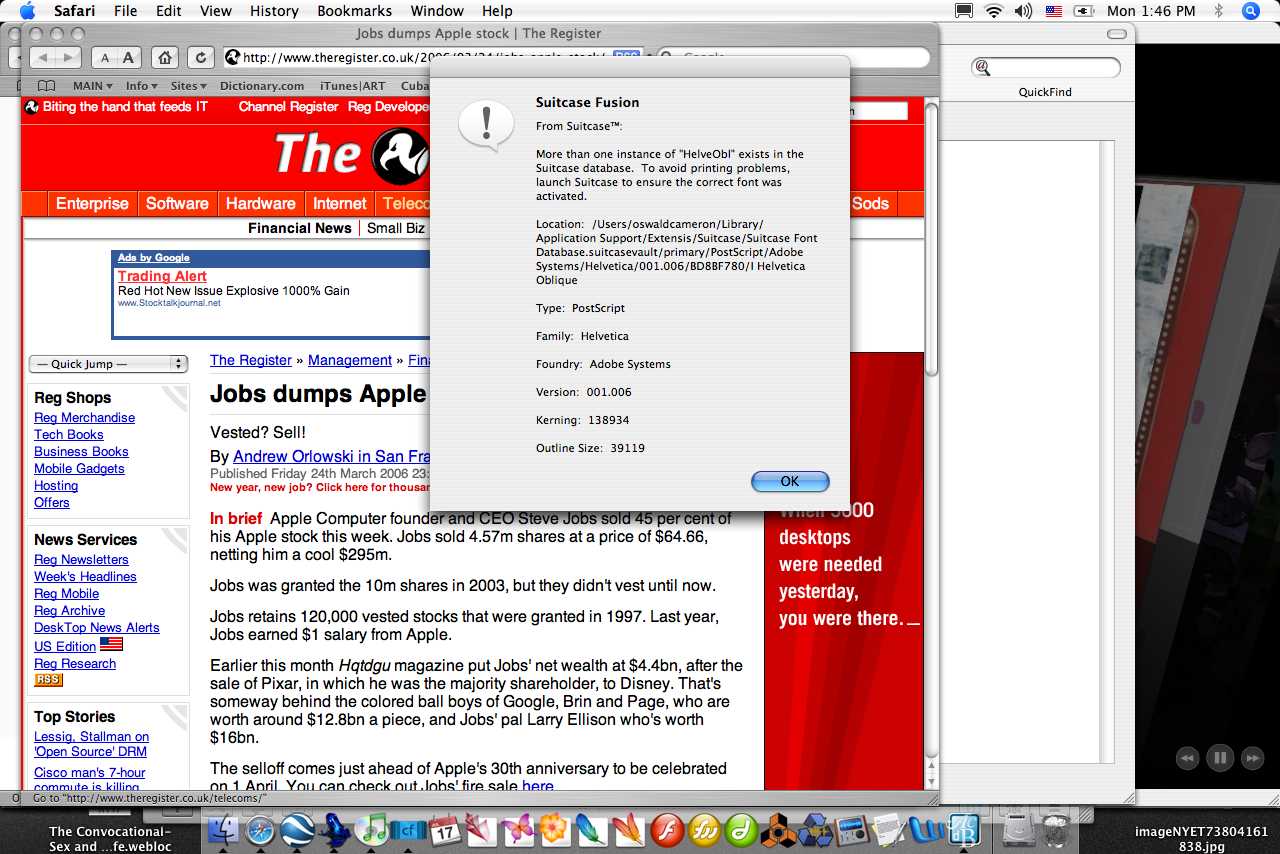This screenshot has height=854, width=1280.
Task: Show all bookmarks book icon
Action: click(x=46, y=86)
